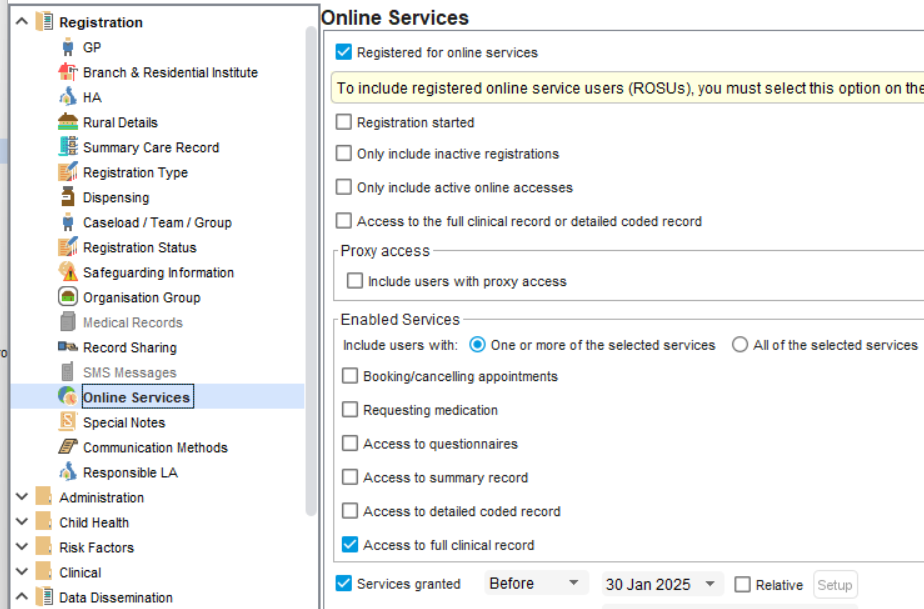Image resolution: width=924 pixels, height=609 pixels.
Task: Click the GP icon in Registration tree
Action: [x=68, y=47]
